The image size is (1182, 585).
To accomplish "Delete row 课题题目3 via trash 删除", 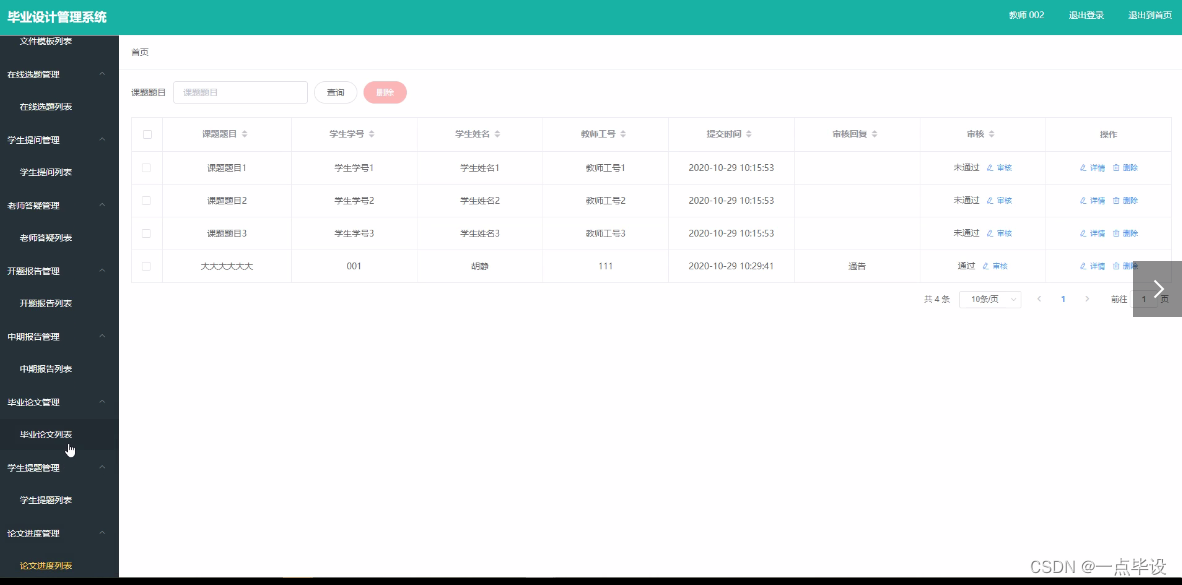I will pos(1125,234).
